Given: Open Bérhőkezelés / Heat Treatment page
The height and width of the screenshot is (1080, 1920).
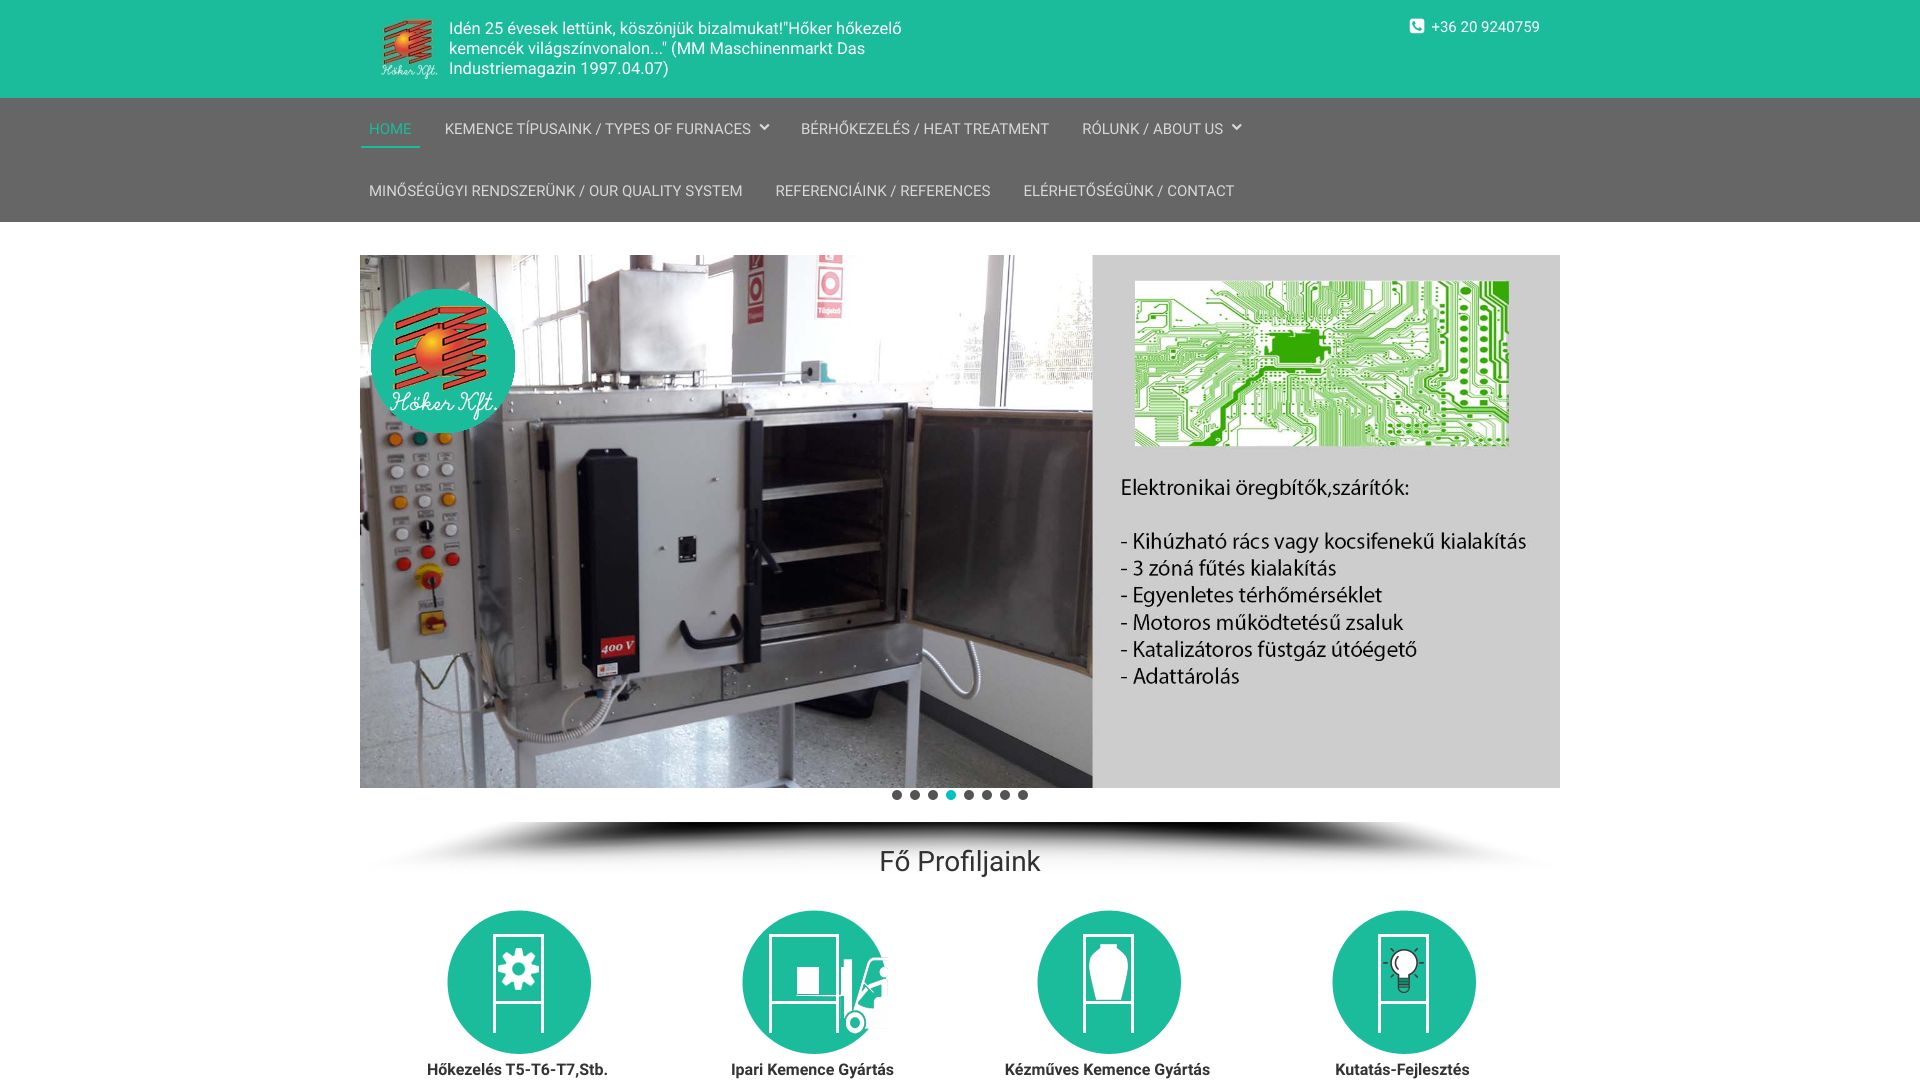Looking at the screenshot, I should [925, 129].
